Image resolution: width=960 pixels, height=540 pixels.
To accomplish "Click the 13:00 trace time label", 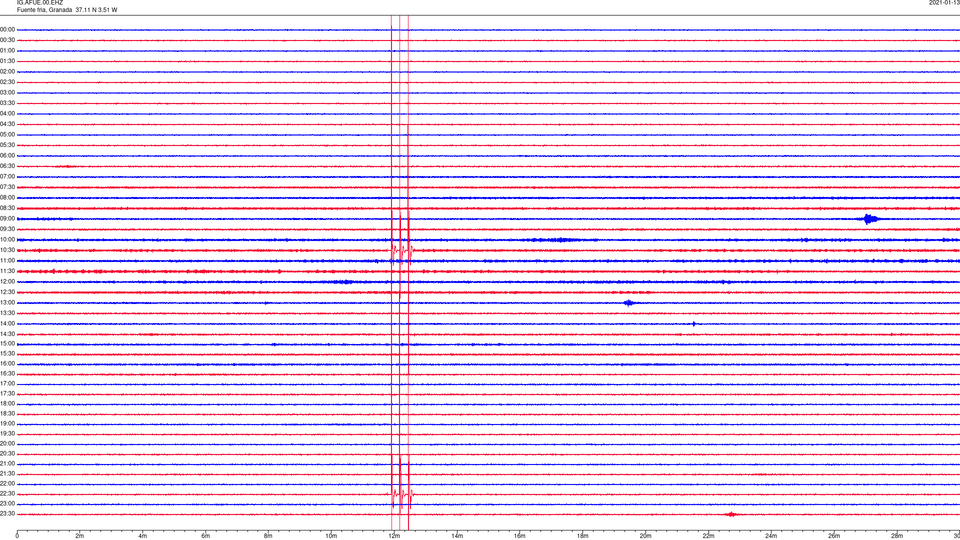I will [x=7, y=302].
